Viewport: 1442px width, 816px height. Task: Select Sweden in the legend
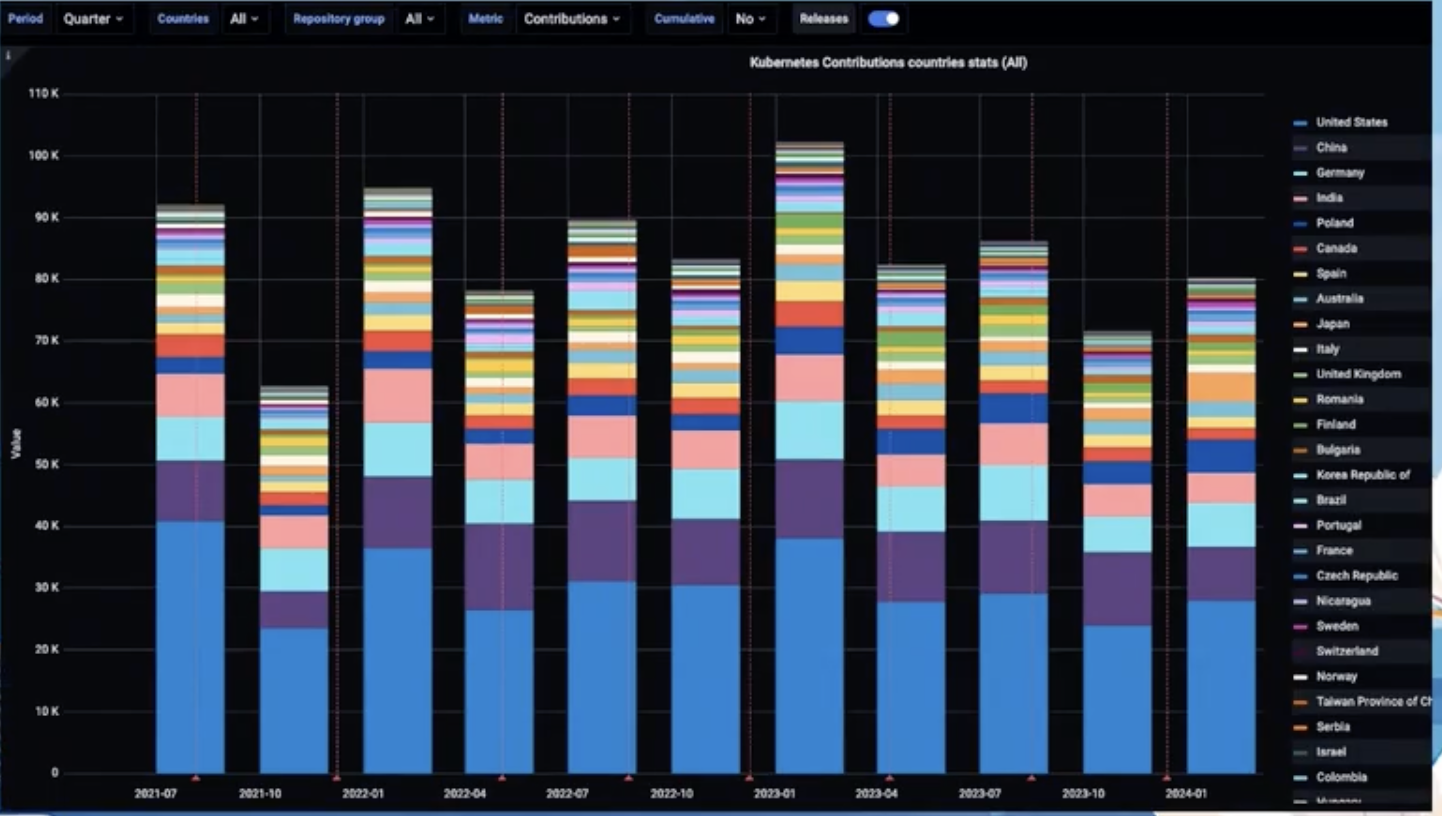pyautogui.click(x=1337, y=626)
